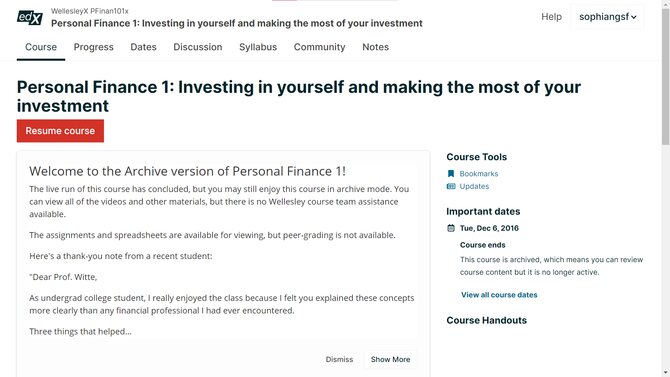Open the Community tab
670x377 pixels.
320,47
